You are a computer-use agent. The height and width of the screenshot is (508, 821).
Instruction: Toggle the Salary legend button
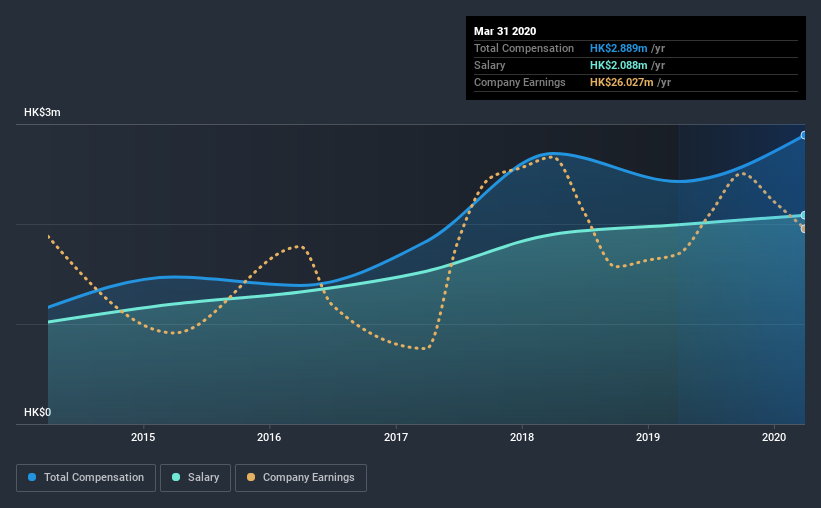click(x=195, y=478)
